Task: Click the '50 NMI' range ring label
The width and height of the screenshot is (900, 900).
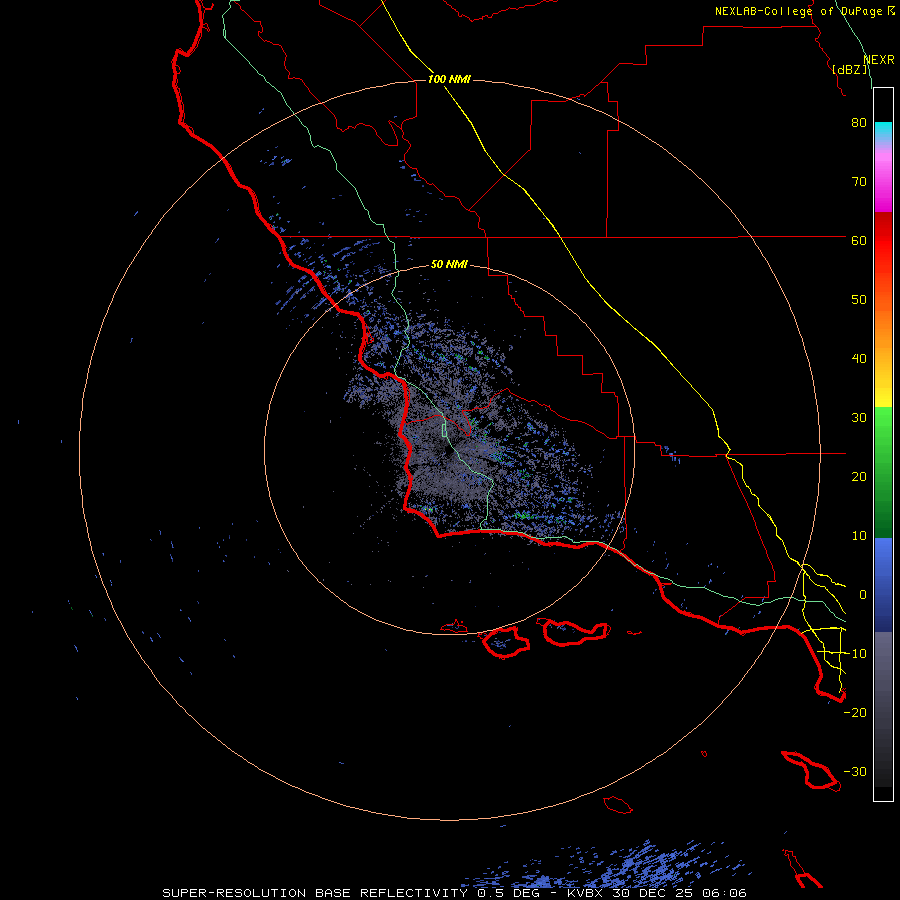Action: 449,265
